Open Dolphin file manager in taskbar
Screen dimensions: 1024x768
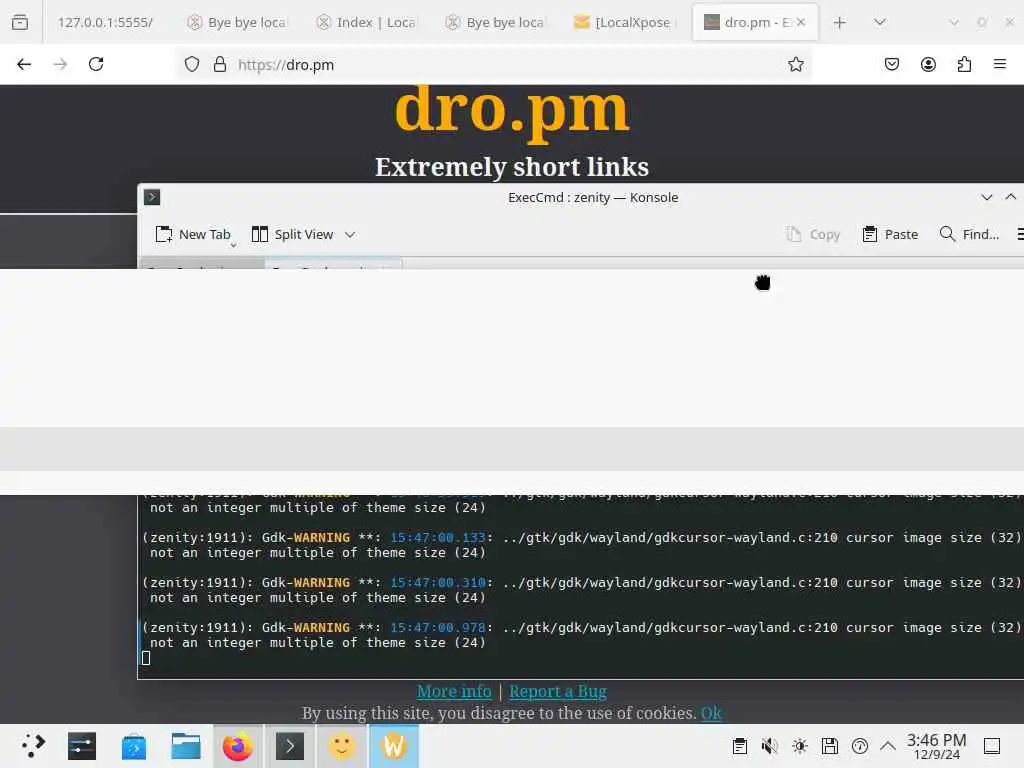tap(185, 746)
